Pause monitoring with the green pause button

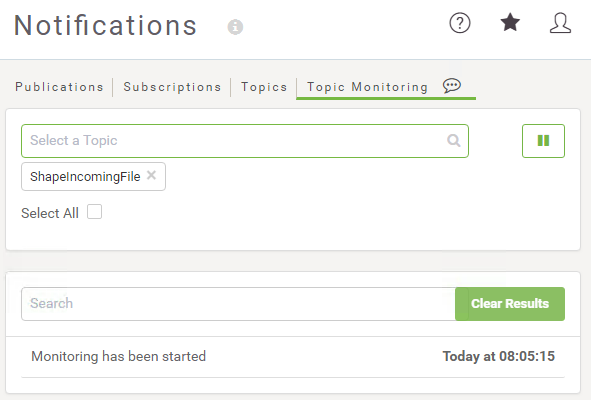543,141
